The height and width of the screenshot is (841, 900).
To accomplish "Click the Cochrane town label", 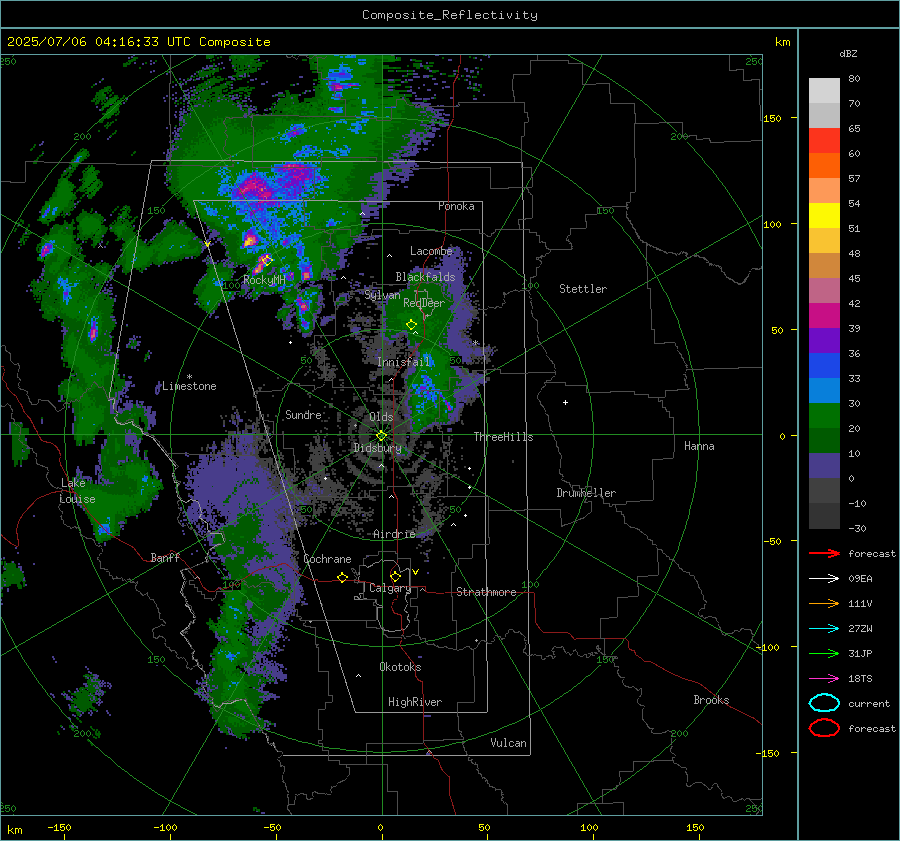I will tap(327, 559).
